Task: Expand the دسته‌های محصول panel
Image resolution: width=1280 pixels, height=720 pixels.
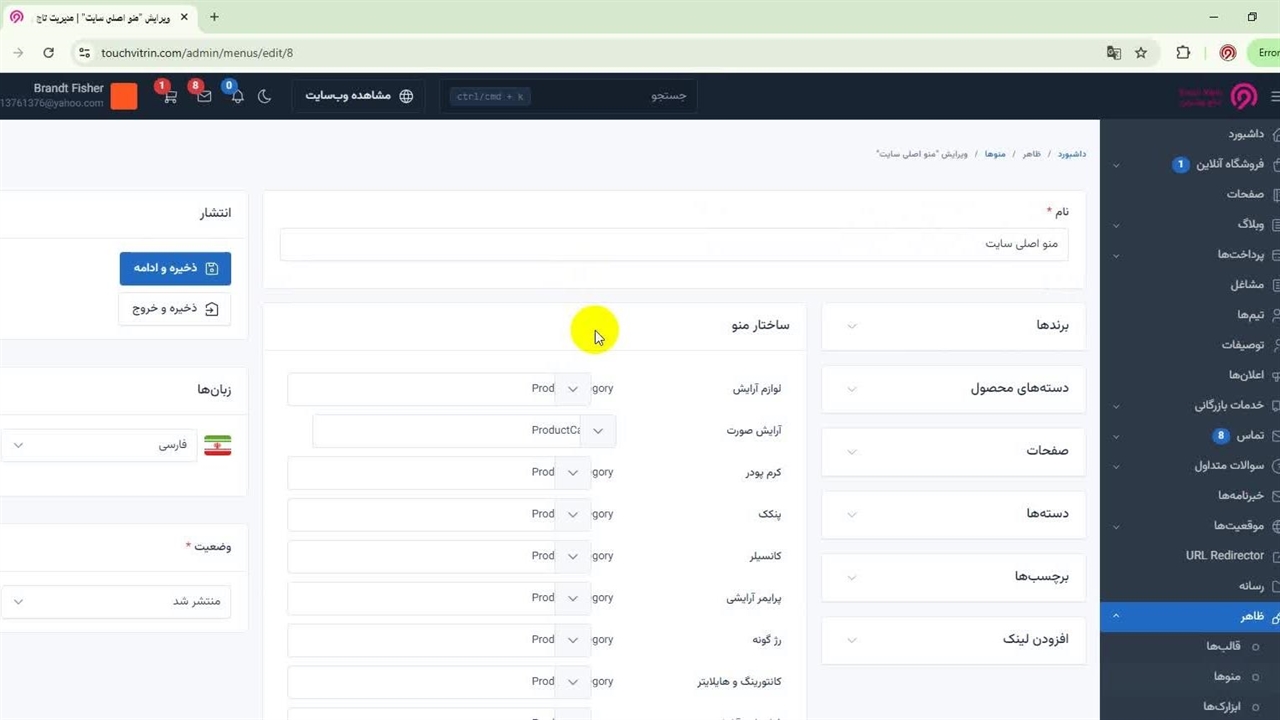Action: click(x=952, y=388)
